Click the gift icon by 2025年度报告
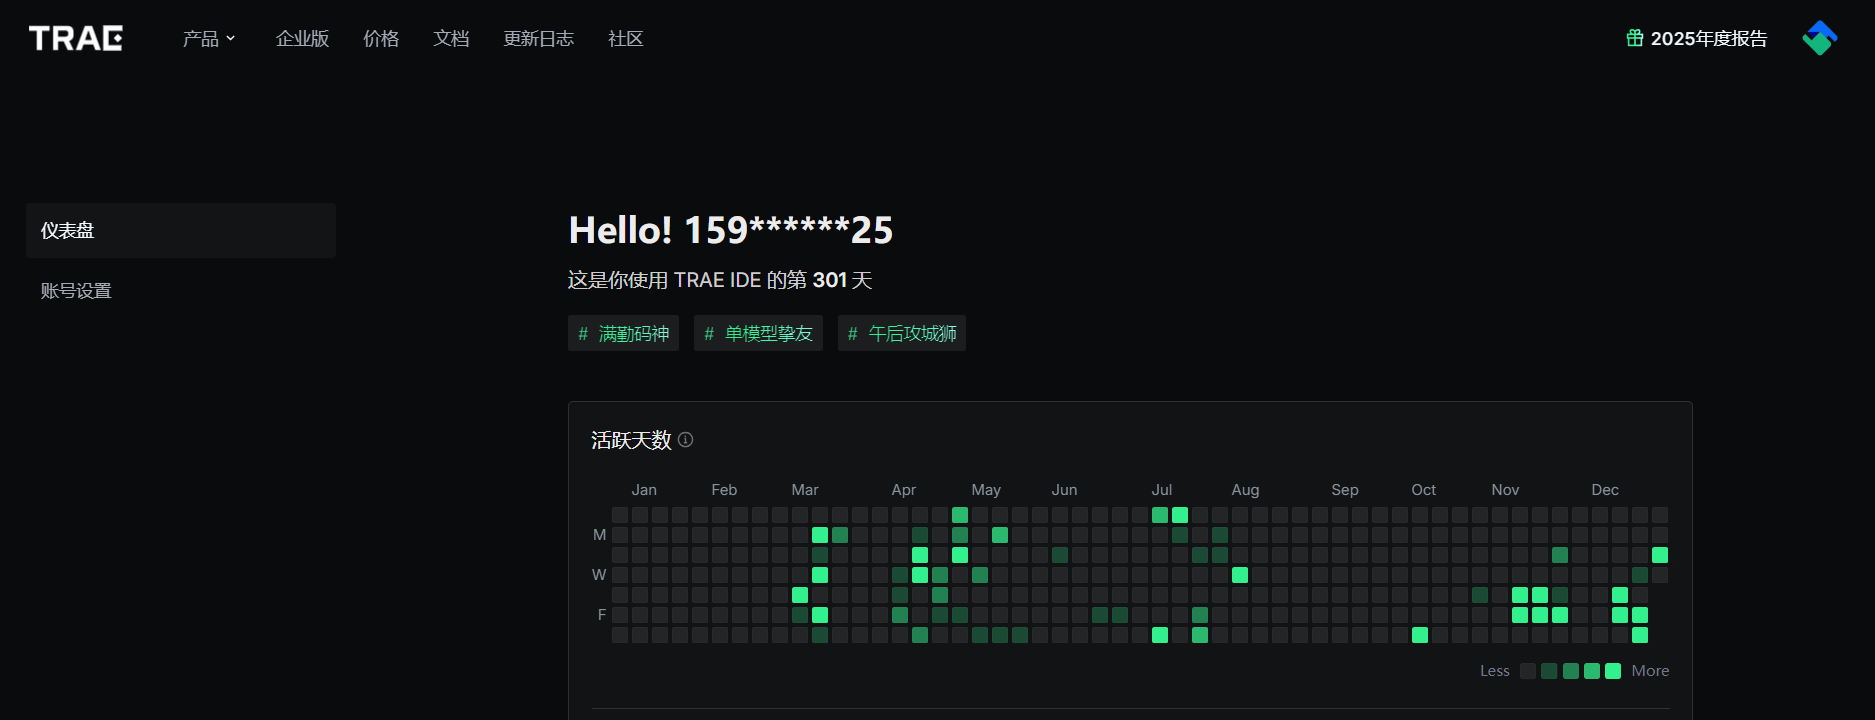Image resolution: width=1875 pixels, height=720 pixels. 1635,38
